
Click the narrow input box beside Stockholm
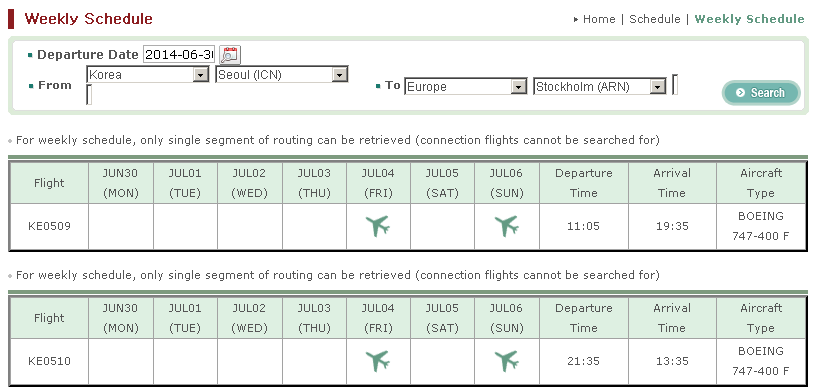[x=675, y=85]
